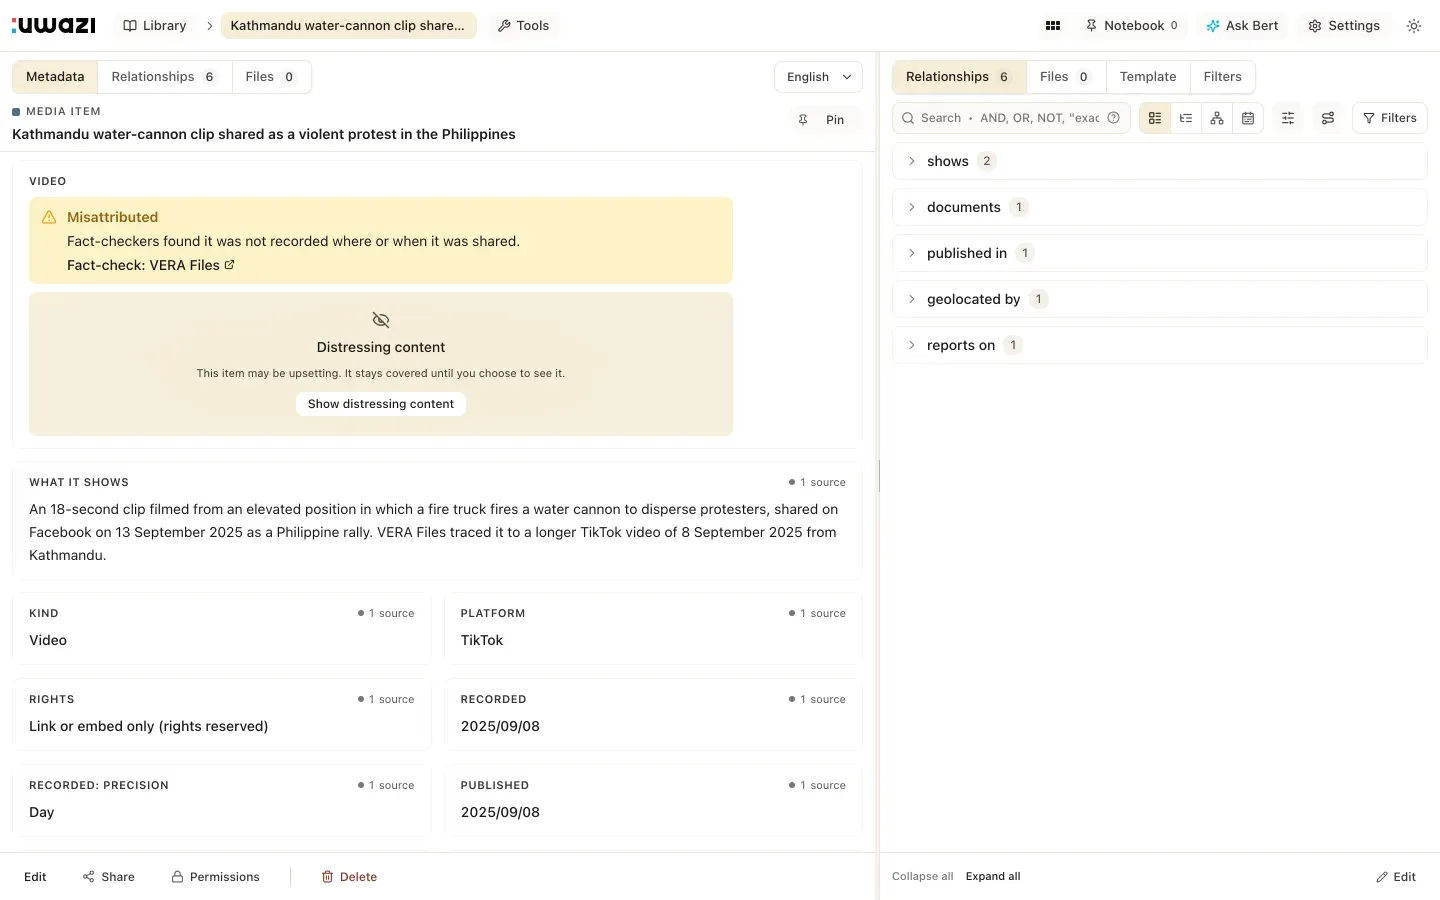1440x900 pixels.
Task: Switch to left panel Relationships tab
Action: 164,77
